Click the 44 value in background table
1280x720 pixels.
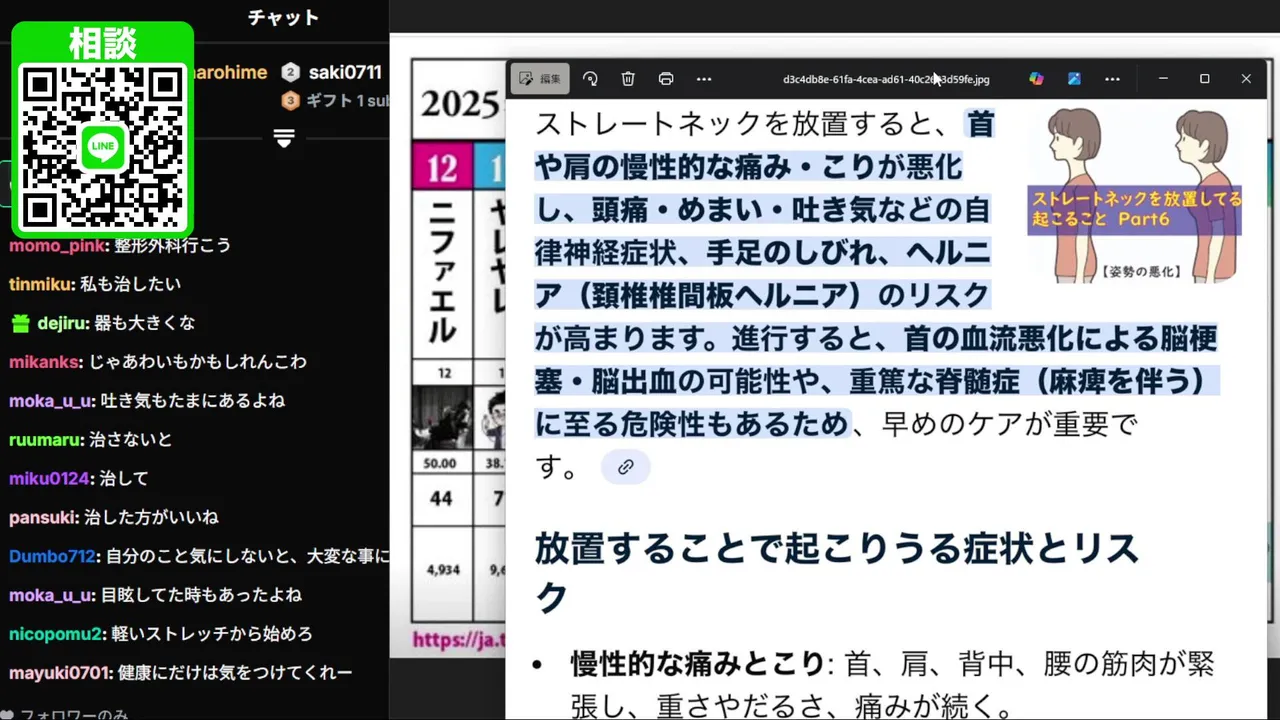tap(441, 498)
